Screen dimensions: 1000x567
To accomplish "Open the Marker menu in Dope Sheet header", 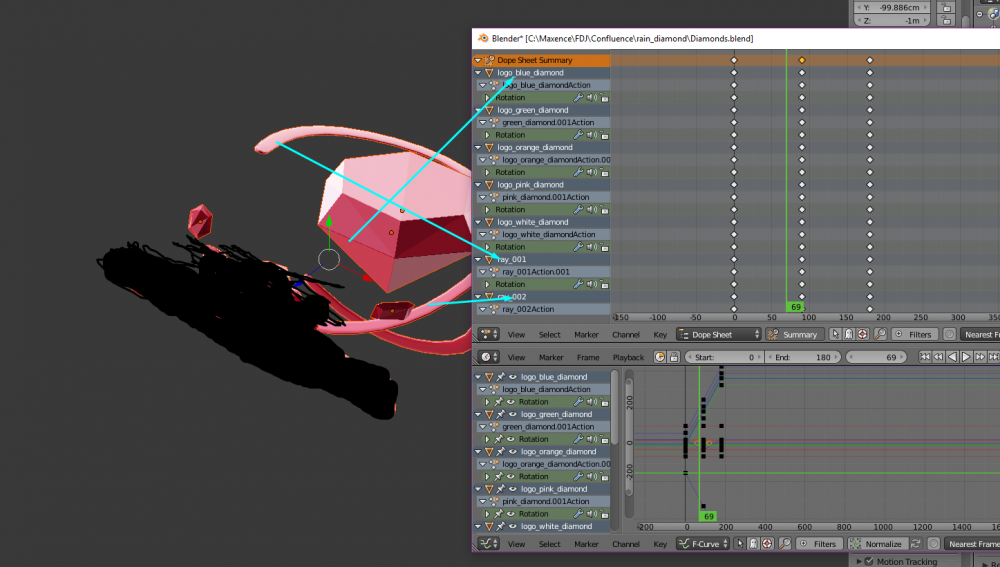I will coord(586,334).
